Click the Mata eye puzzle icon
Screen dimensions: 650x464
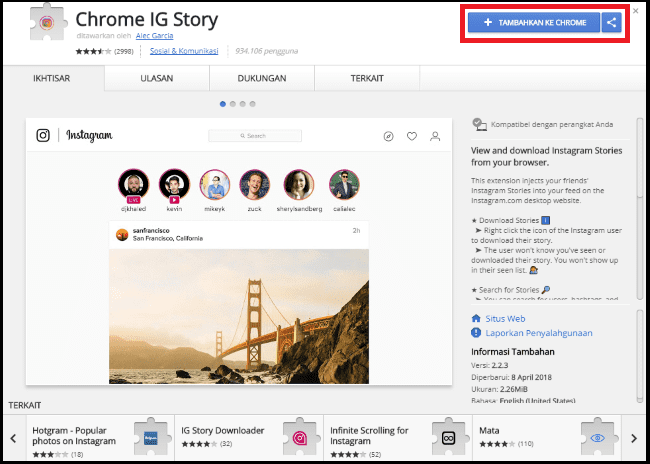click(598, 438)
